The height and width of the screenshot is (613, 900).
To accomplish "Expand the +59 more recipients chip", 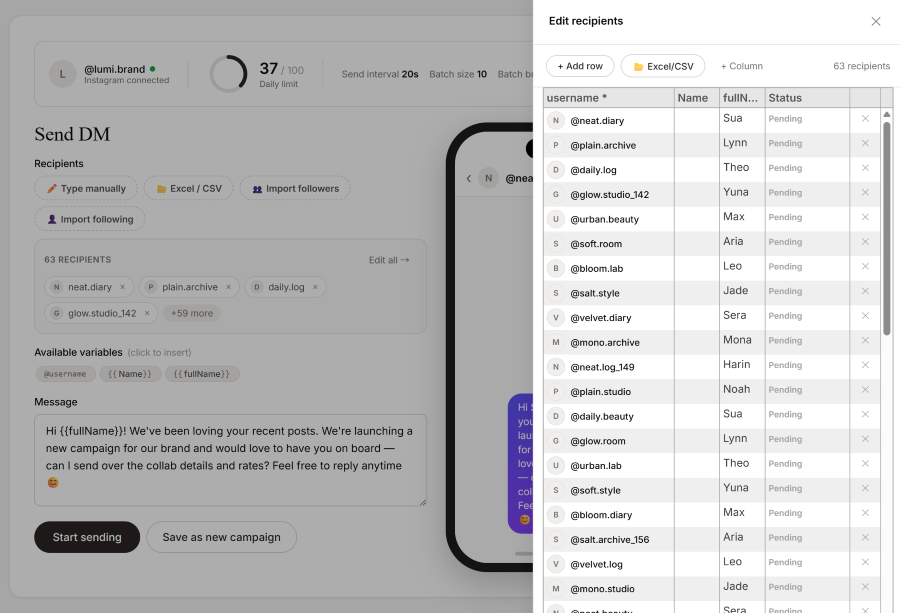I will [192, 313].
